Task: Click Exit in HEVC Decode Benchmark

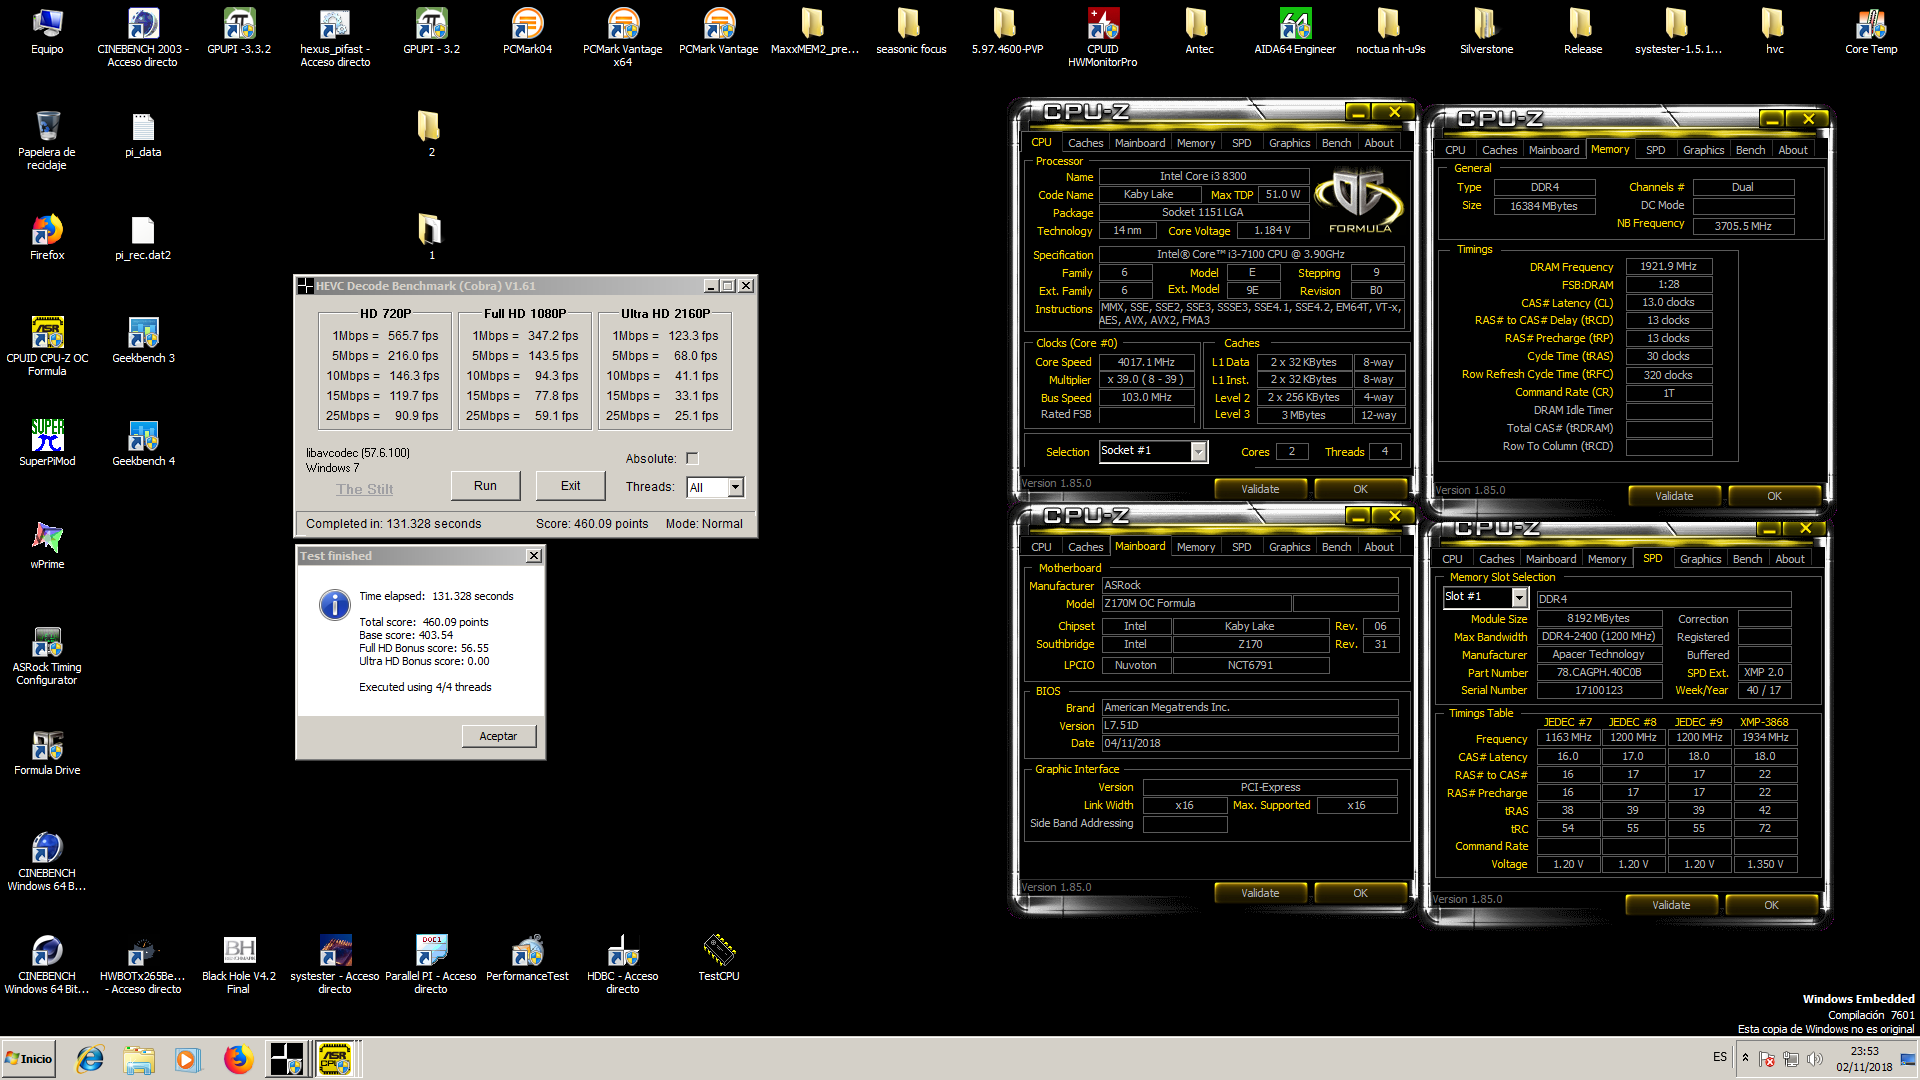Action: point(570,486)
